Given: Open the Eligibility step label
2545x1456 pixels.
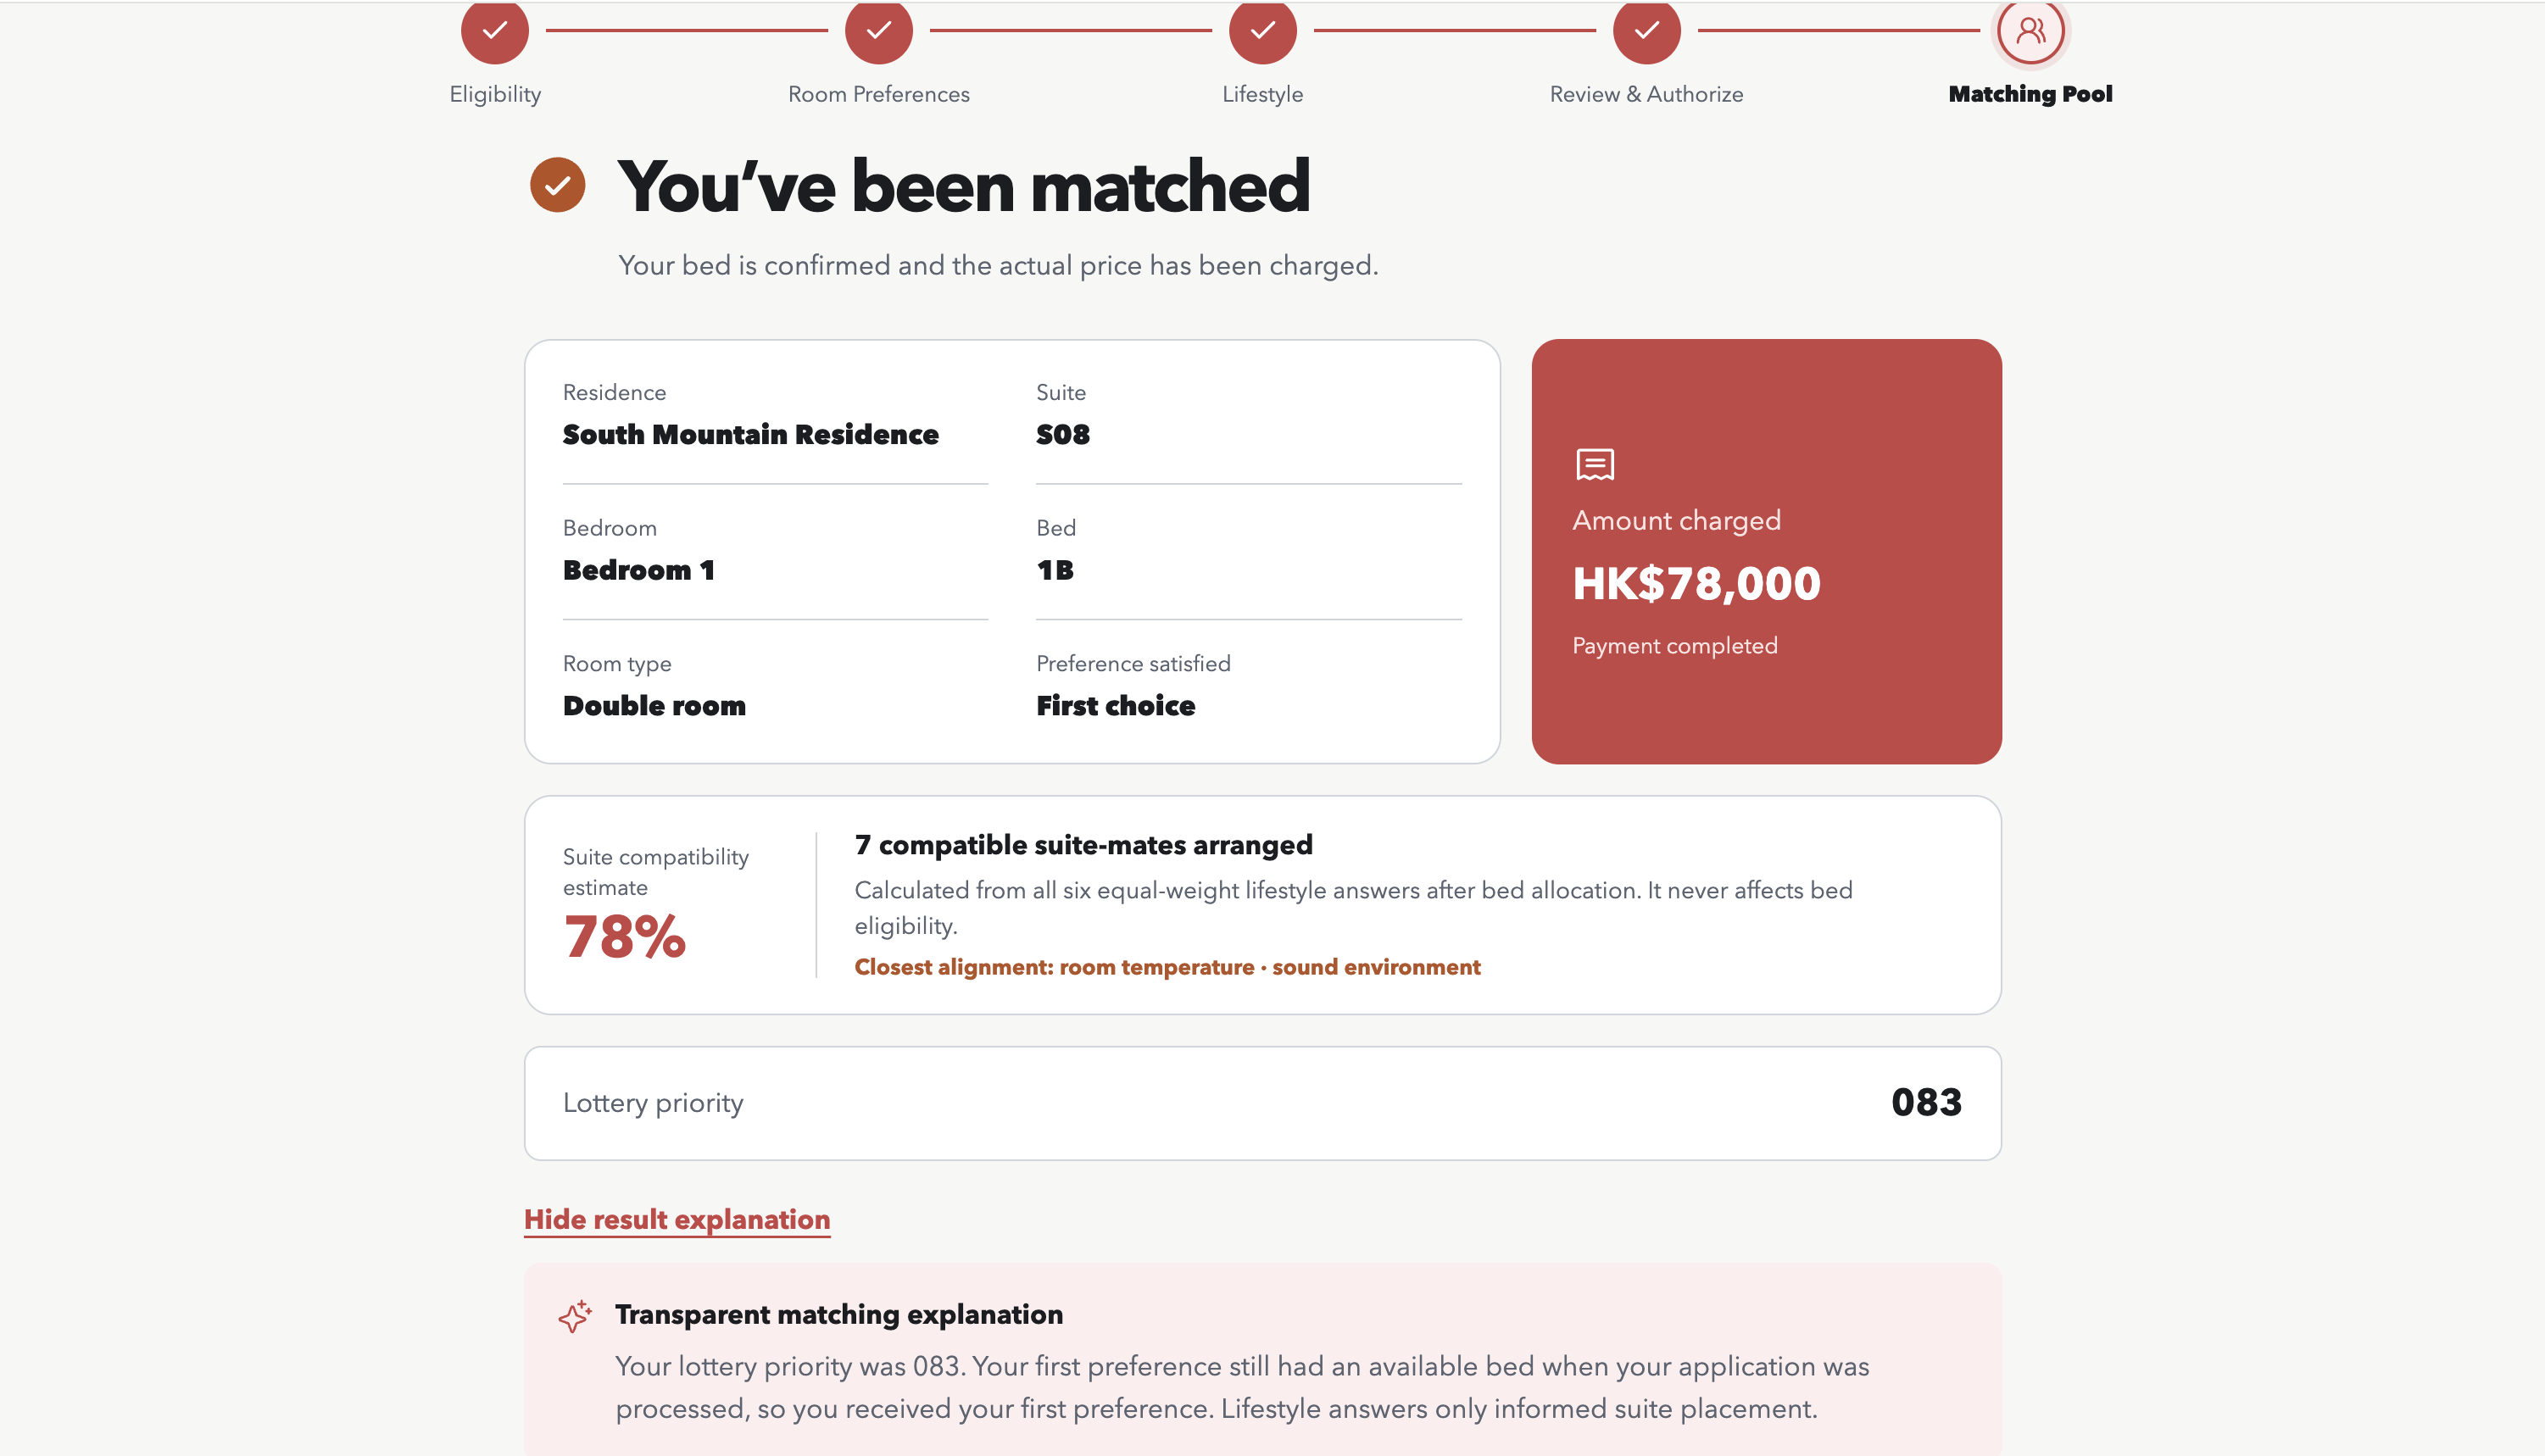Looking at the screenshot, I should tap(495, 94).
